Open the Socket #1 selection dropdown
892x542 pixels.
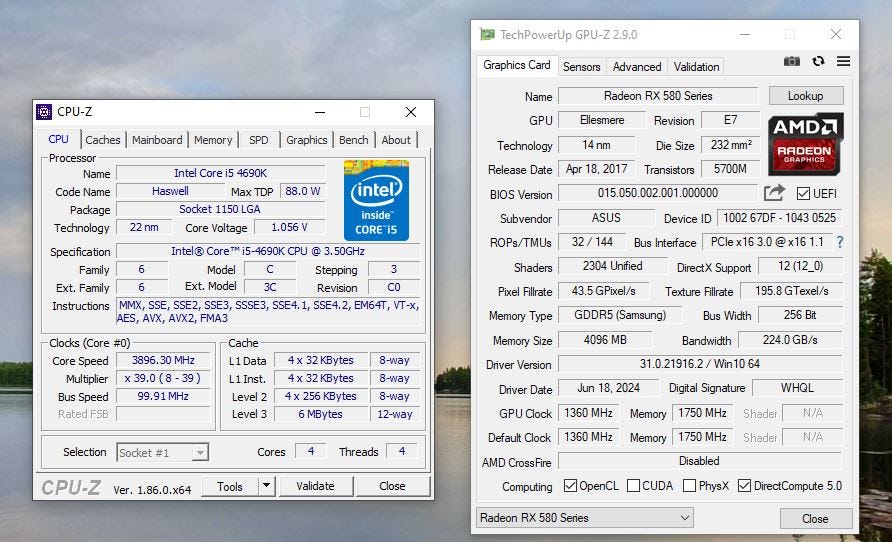tap(163, 453)
